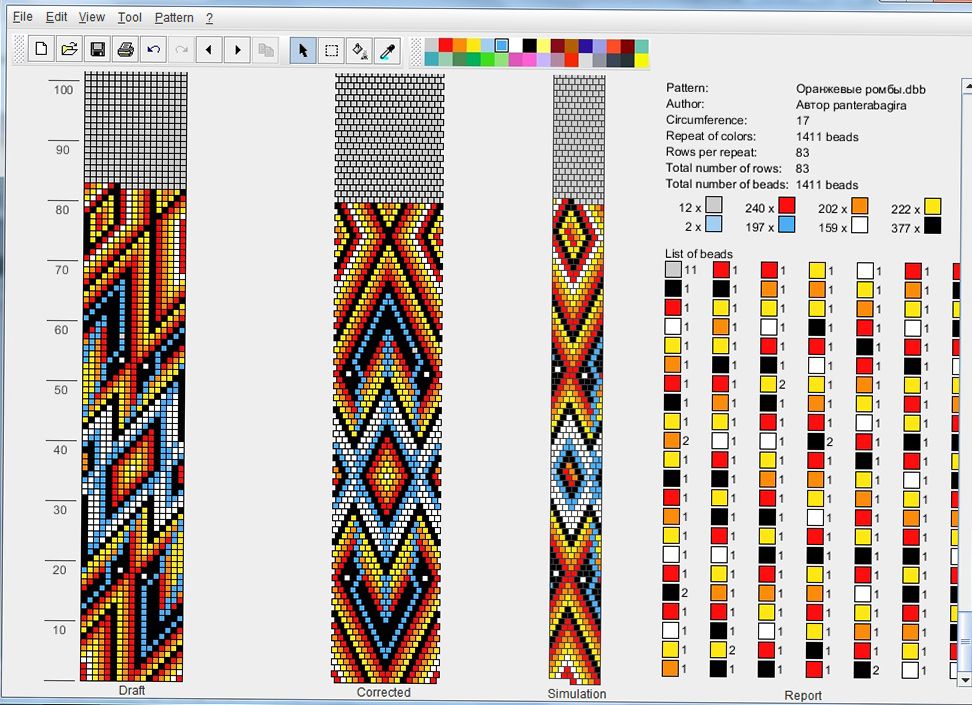This screenshot has width=972, height=705.
Task: Undo the last edit
Action: [x=154, y=50]
